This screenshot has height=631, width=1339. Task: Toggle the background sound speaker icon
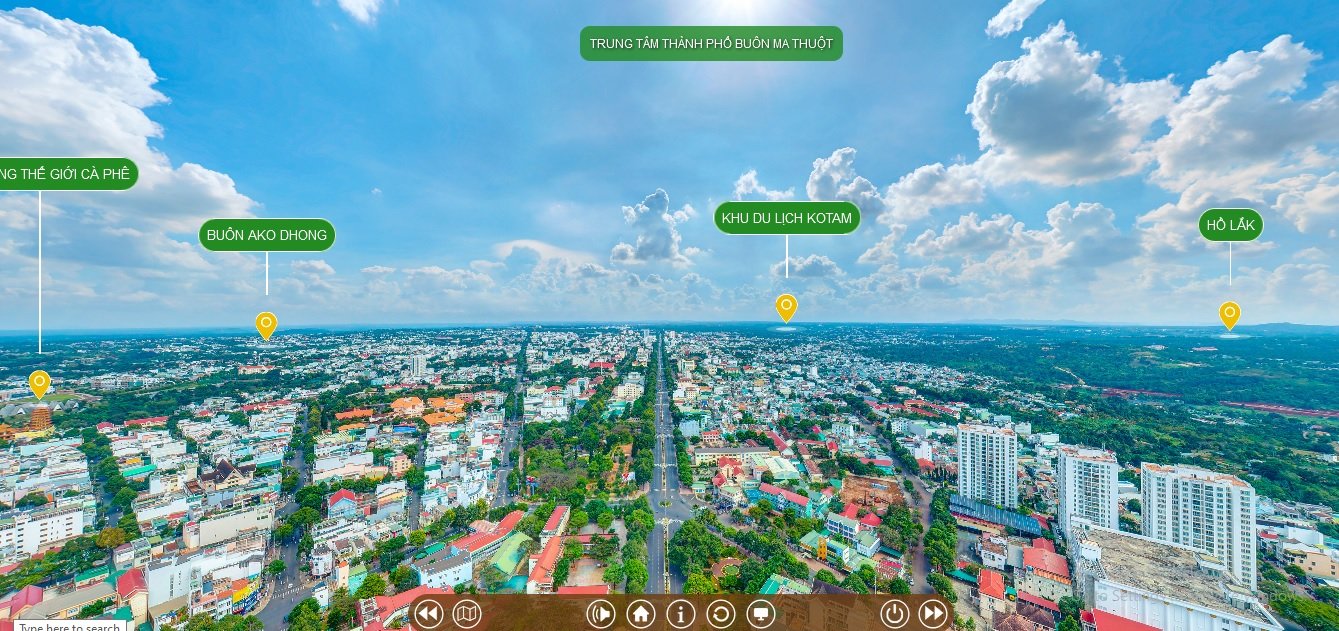pyautogui.click(x=601, y=613)
